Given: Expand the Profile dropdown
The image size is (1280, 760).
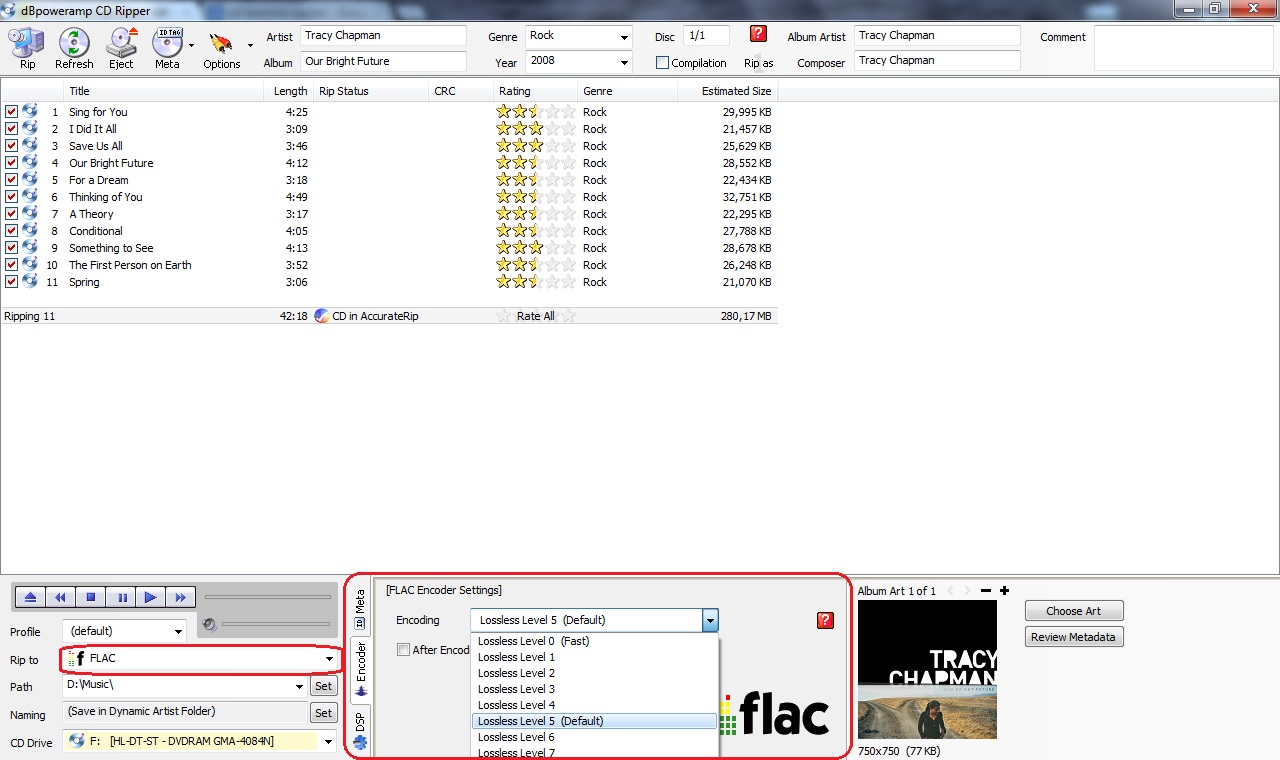Looking at the screenshot, I should (x=178, y=632).
